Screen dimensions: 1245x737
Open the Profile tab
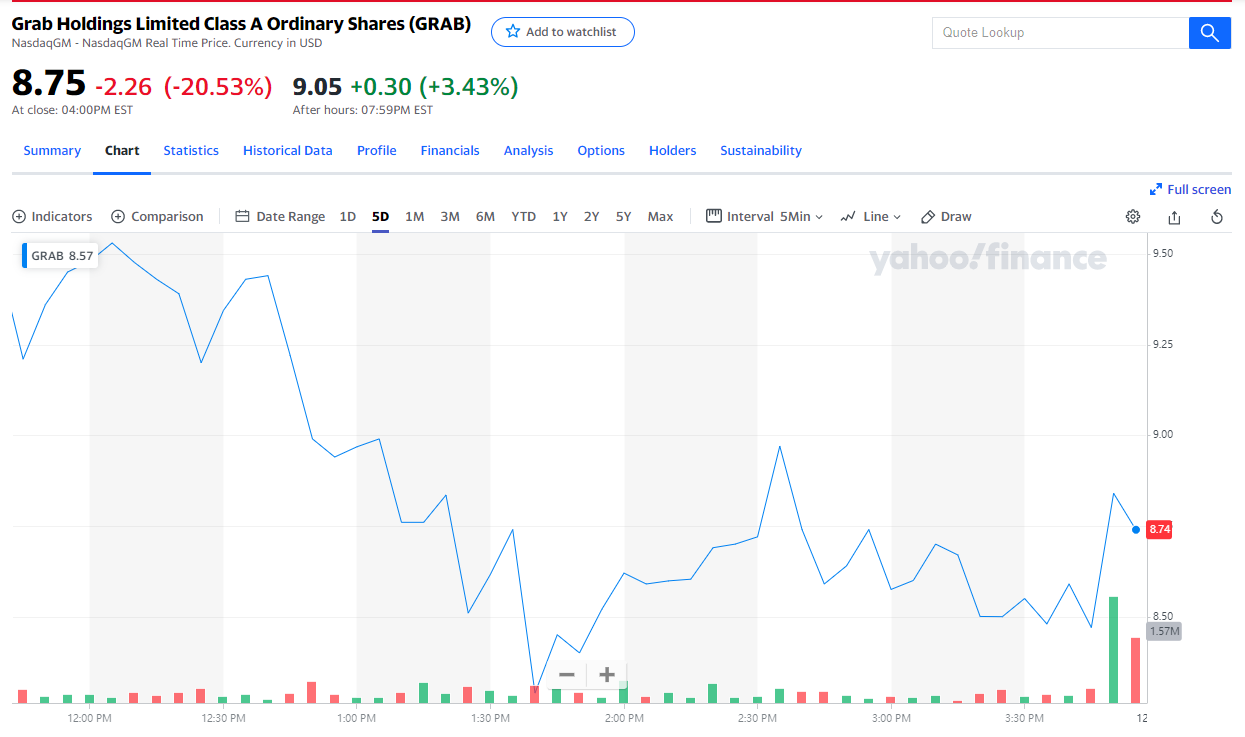point(377,151)
